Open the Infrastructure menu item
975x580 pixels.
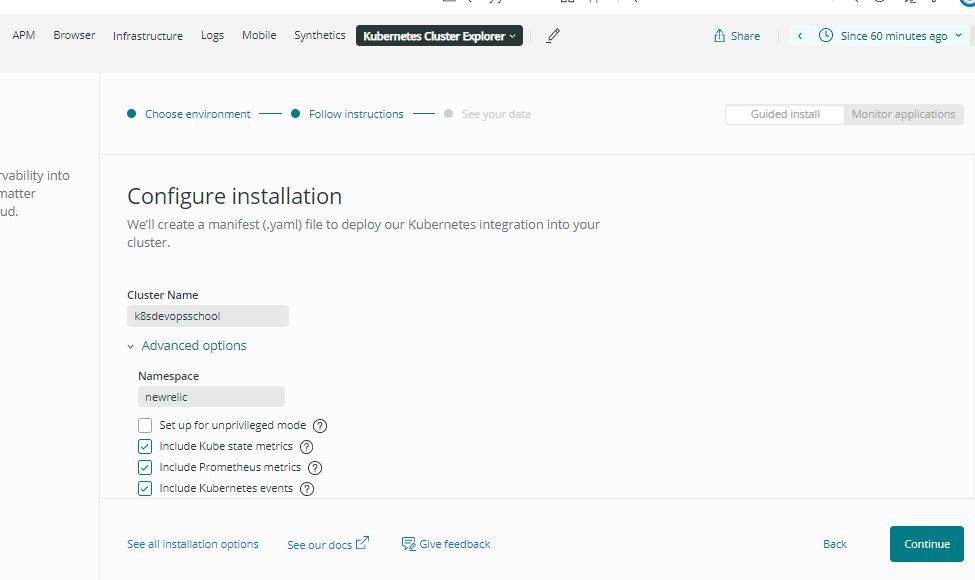148,36
